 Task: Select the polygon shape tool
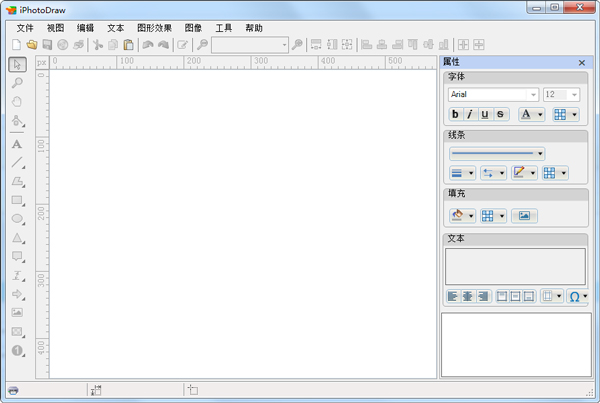18,181
